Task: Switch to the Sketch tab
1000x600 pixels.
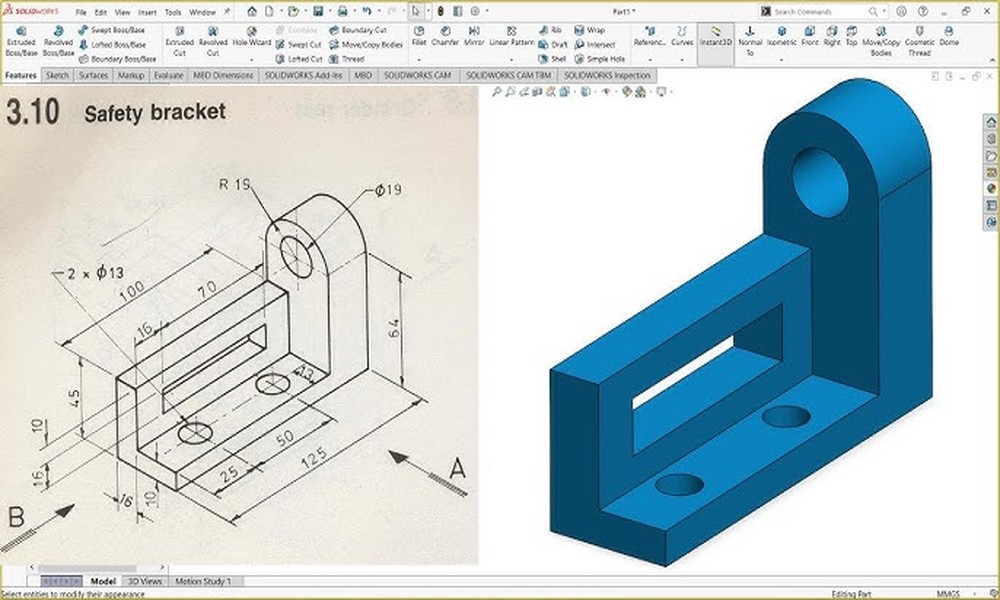Action: point(57,75)
